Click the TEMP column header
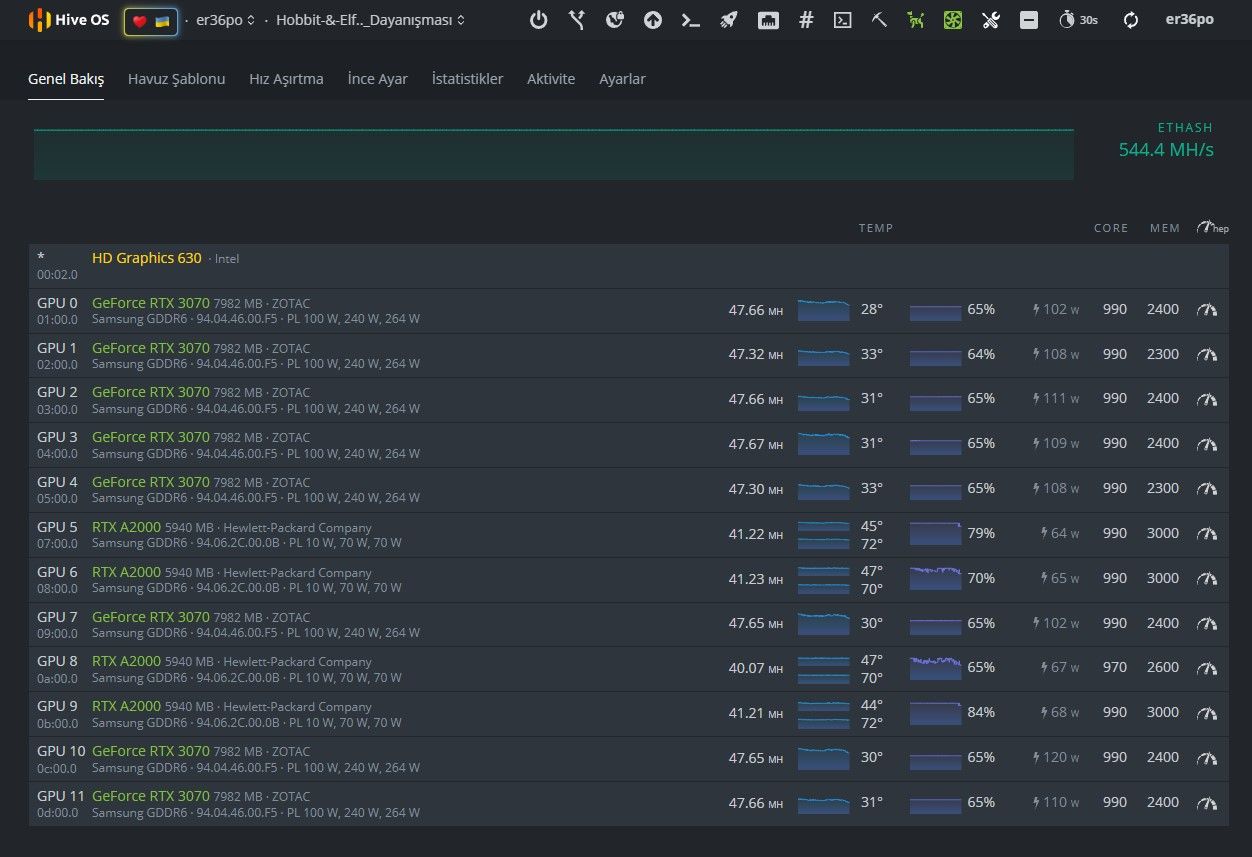 click(876, 228)
